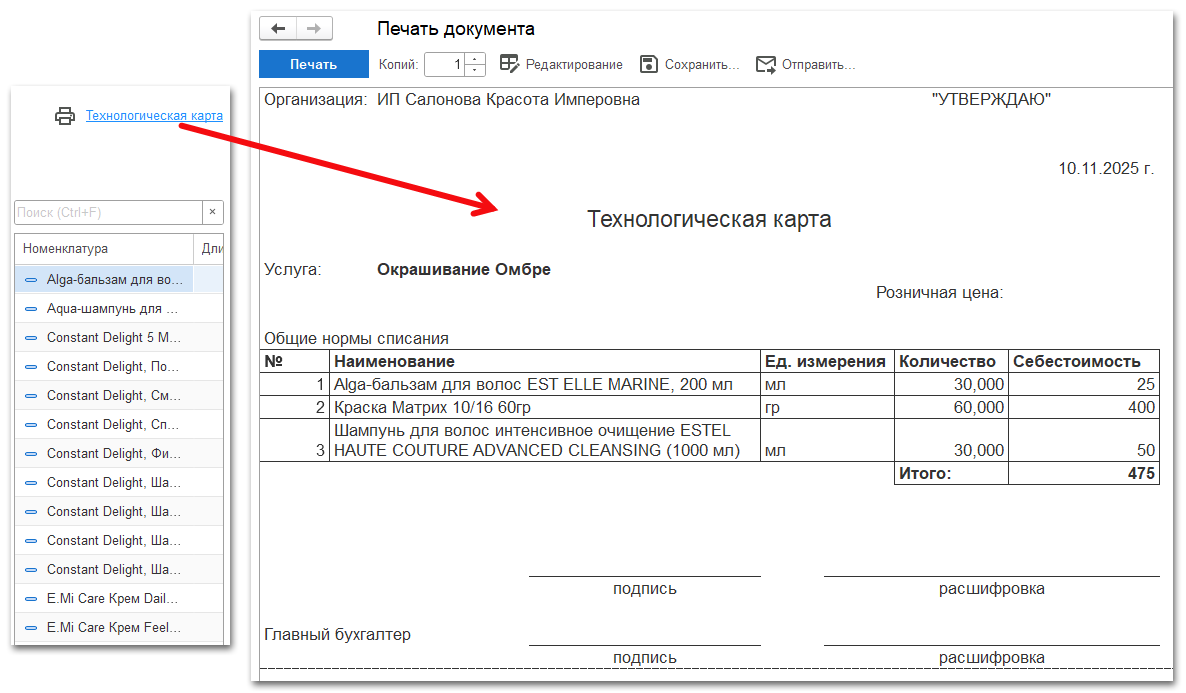Go forward with the right arrow button

tap(314, 29)
